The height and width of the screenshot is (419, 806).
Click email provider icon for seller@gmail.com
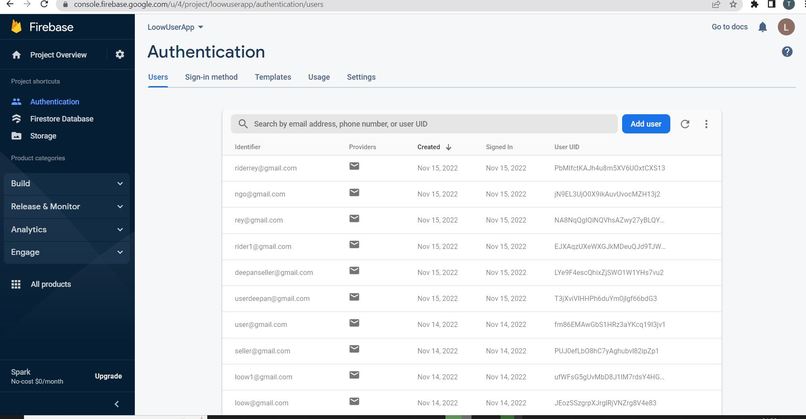point(354,349)
